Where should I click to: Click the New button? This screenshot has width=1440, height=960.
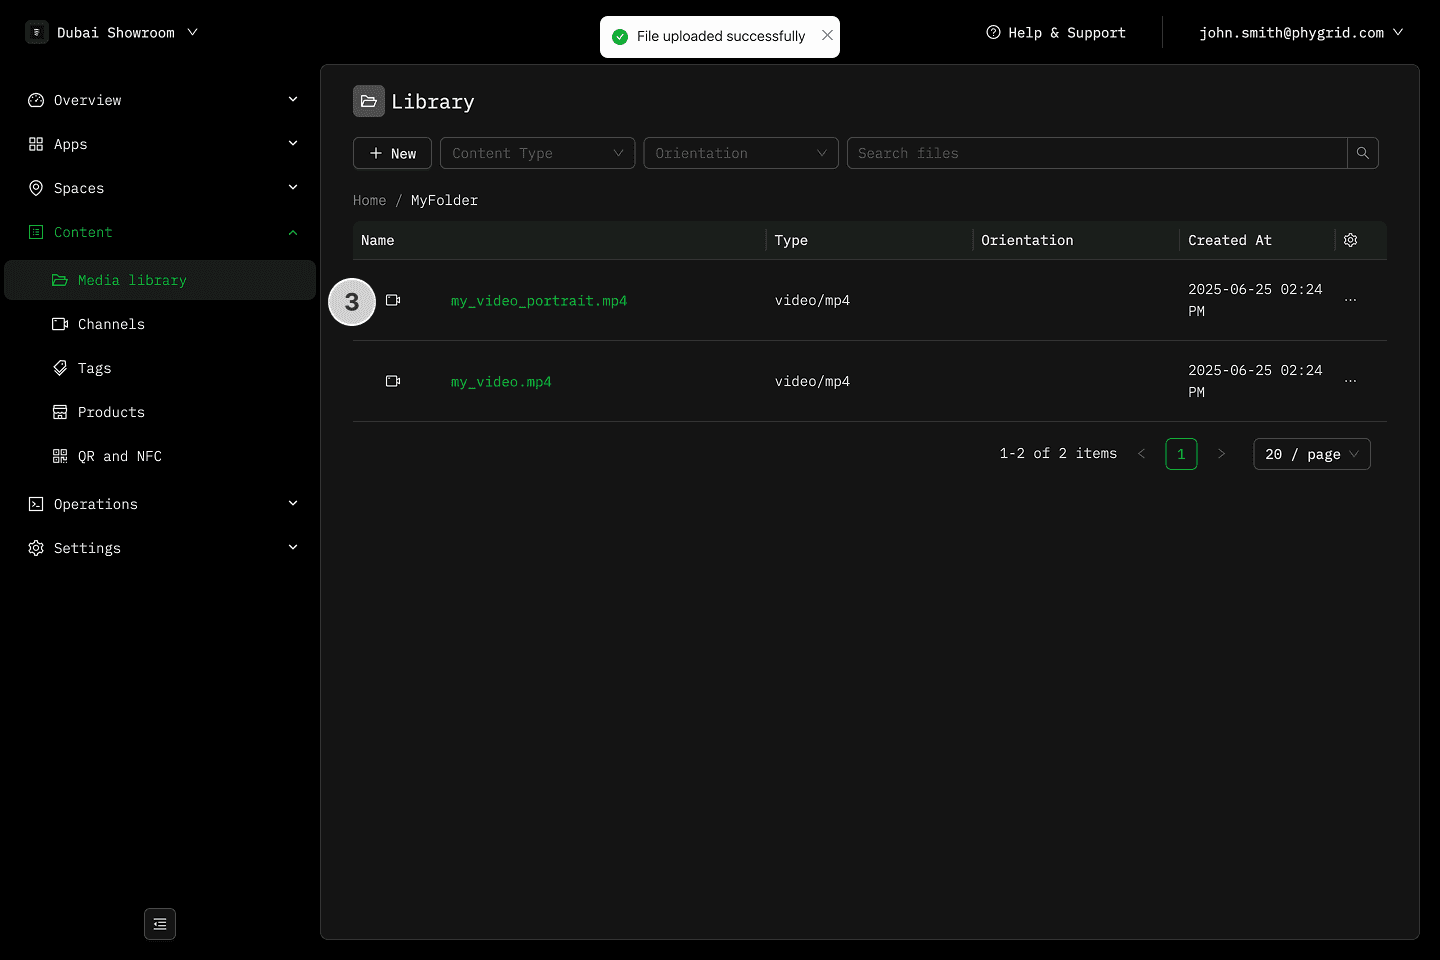coord(392,153)
